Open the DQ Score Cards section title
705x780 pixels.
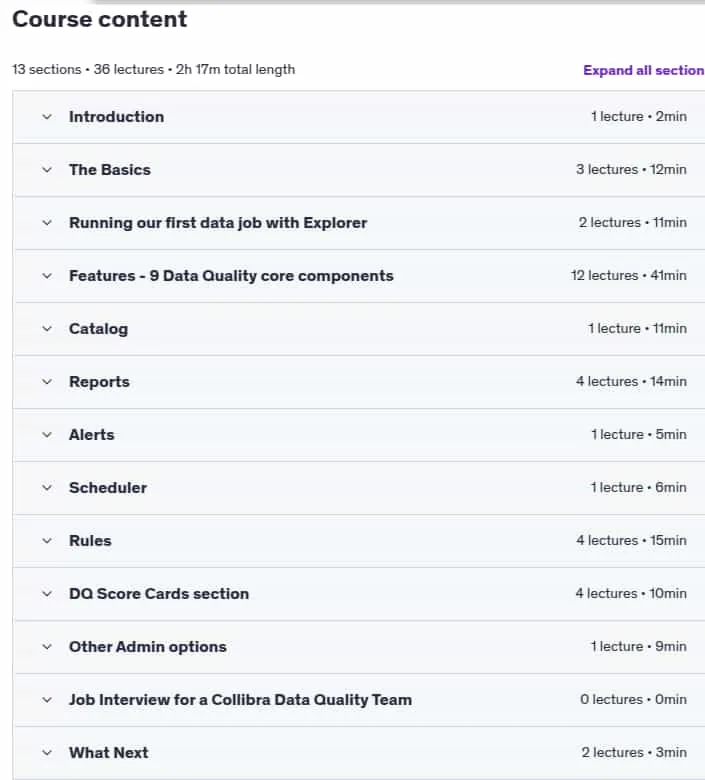click(x=159, y=594)
